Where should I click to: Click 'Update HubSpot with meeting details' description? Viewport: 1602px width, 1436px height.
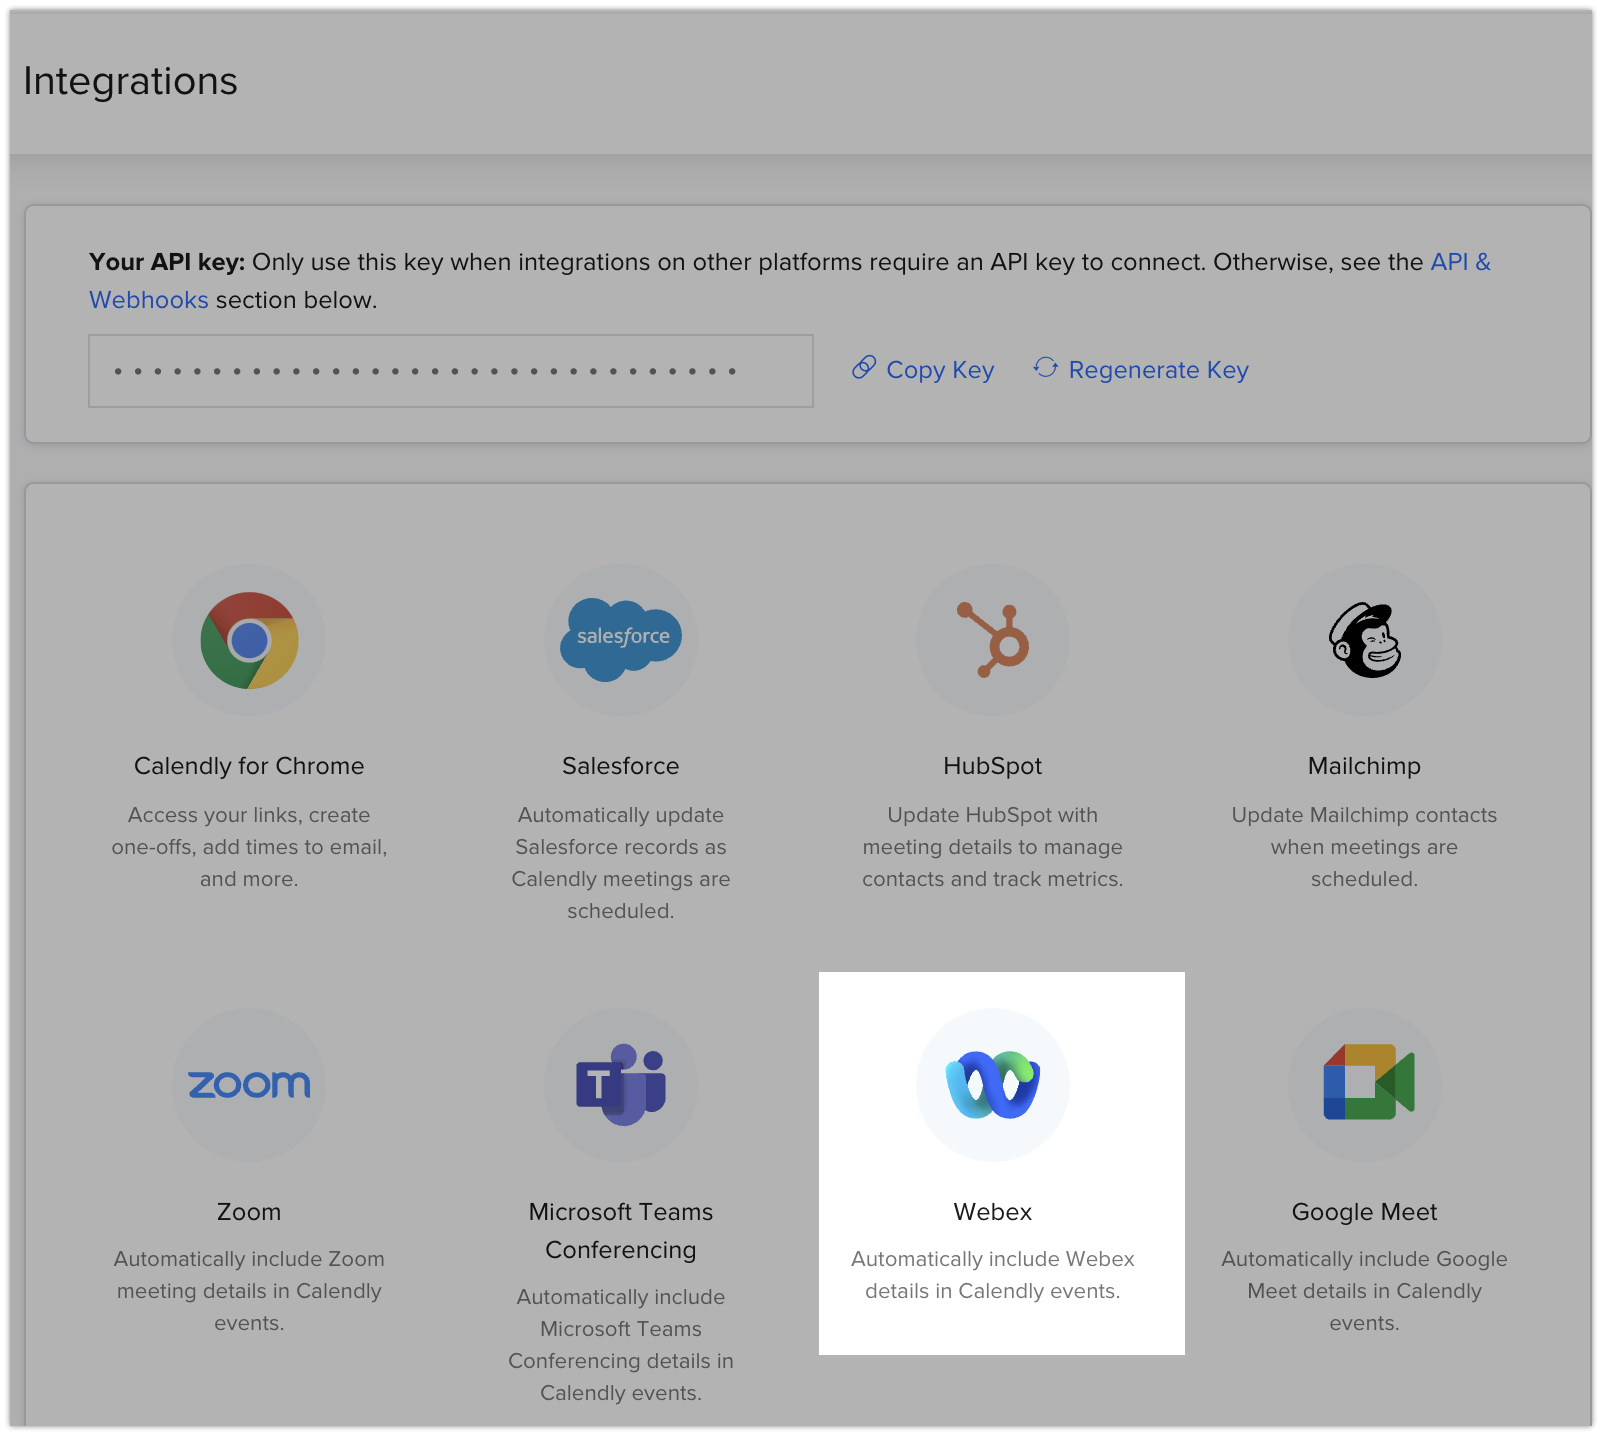coord(993,847)
